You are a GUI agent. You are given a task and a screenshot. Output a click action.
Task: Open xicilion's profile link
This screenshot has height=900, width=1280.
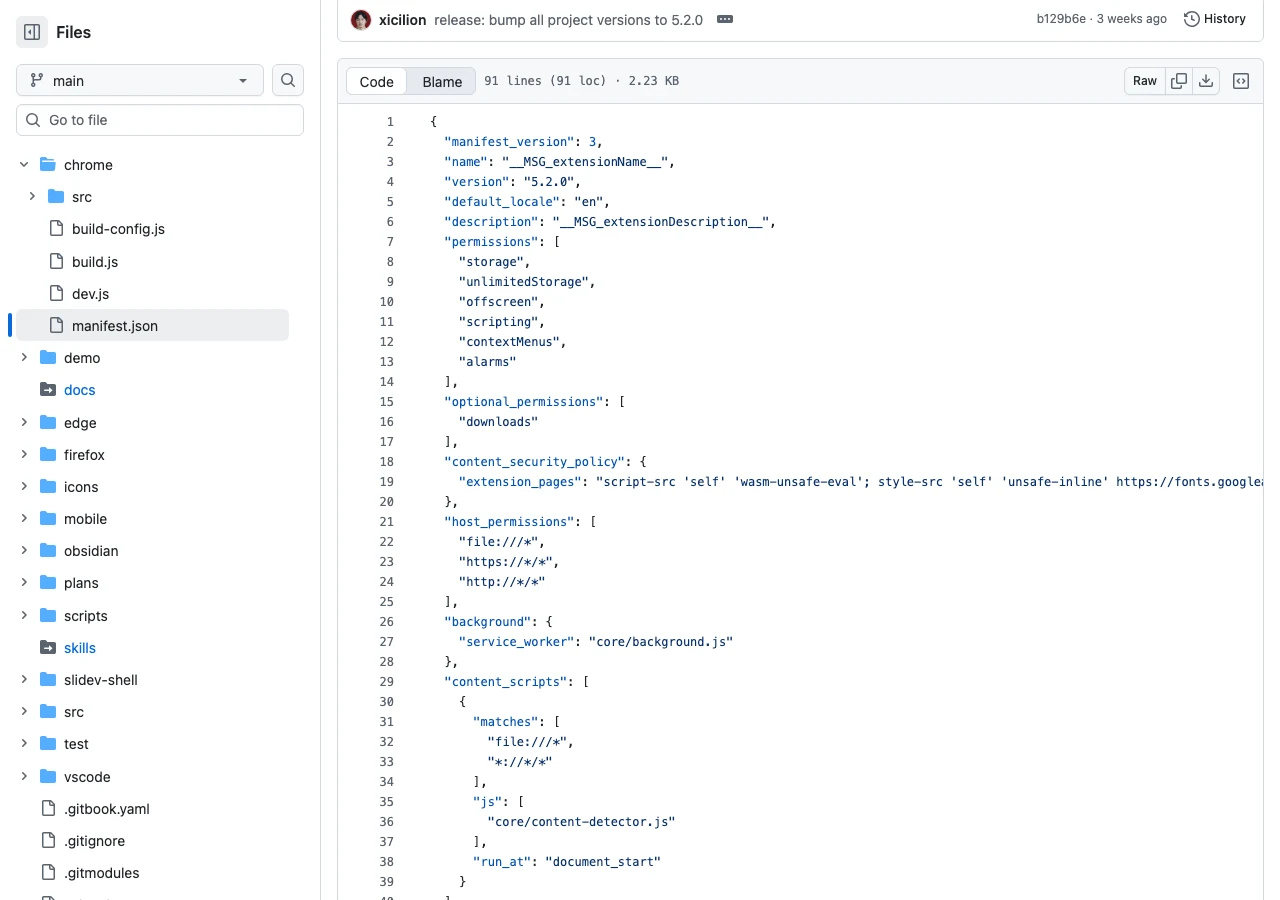(x=402, y=19)
